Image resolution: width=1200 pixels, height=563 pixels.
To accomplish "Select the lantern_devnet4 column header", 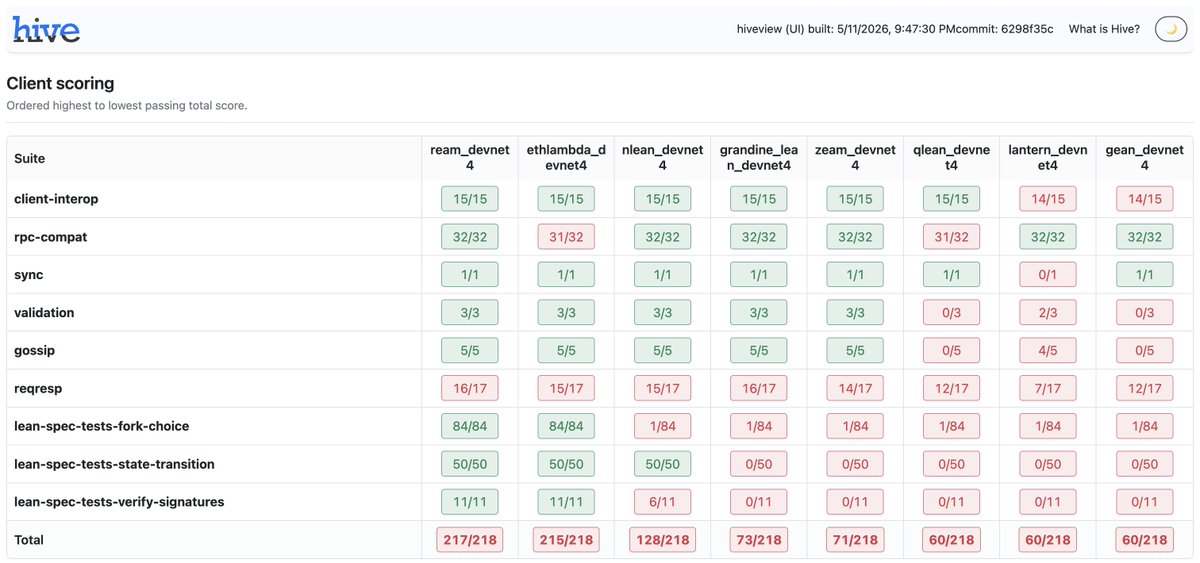I will point(1047,158).
